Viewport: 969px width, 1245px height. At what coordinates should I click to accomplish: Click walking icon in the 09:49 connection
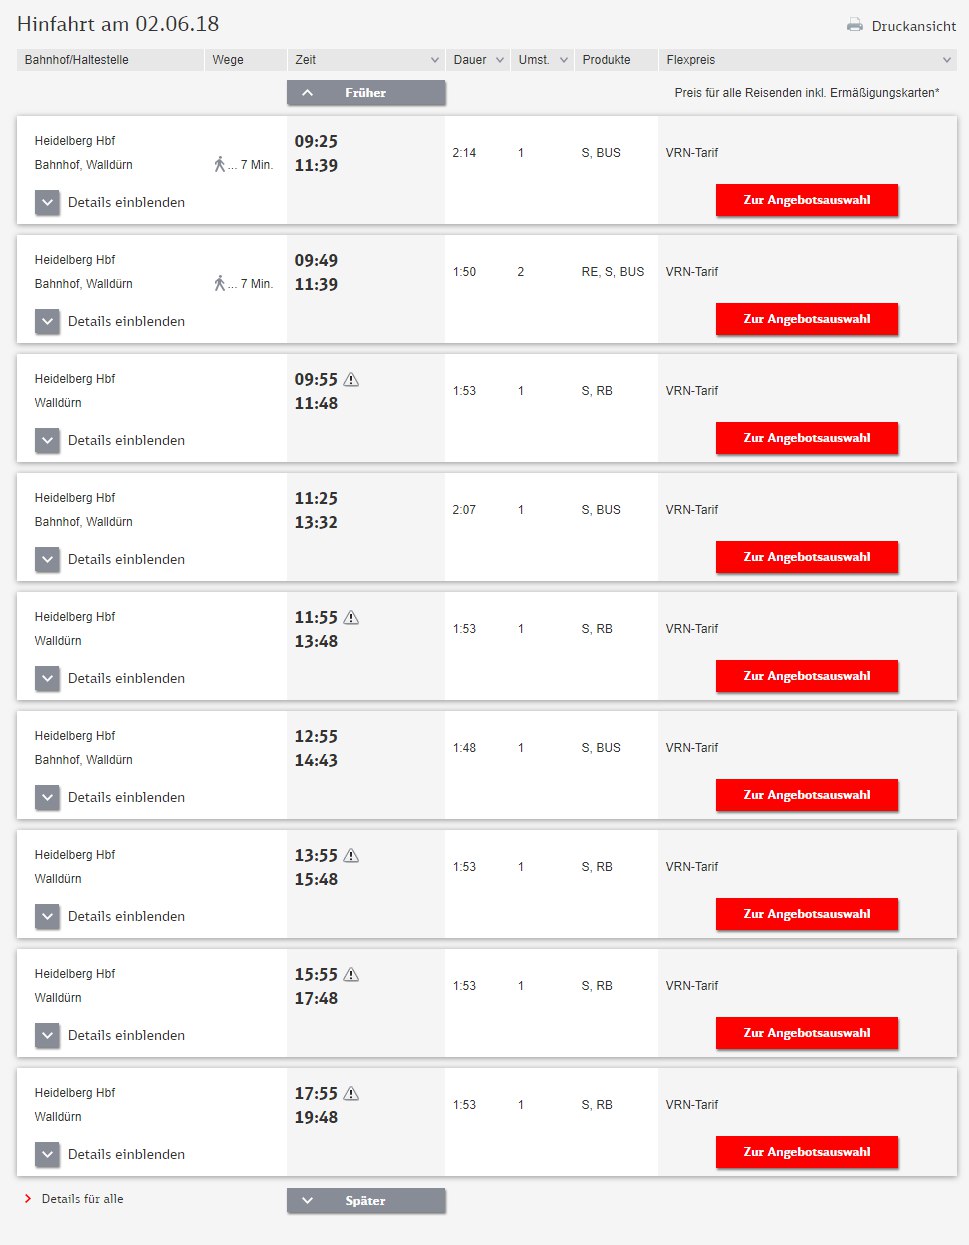[x=220, y=284]
